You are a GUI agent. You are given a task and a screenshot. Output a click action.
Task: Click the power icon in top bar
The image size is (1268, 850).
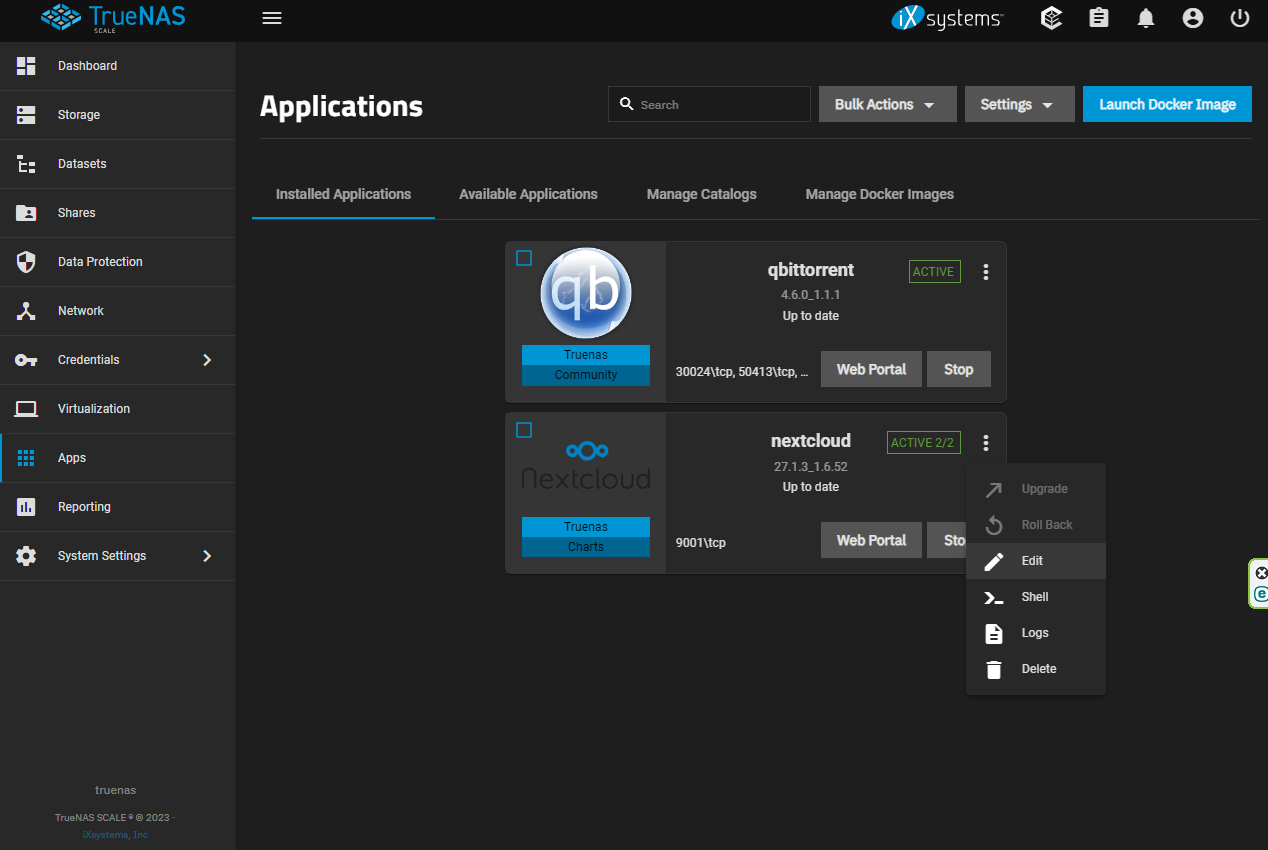tap(1240, 18)
